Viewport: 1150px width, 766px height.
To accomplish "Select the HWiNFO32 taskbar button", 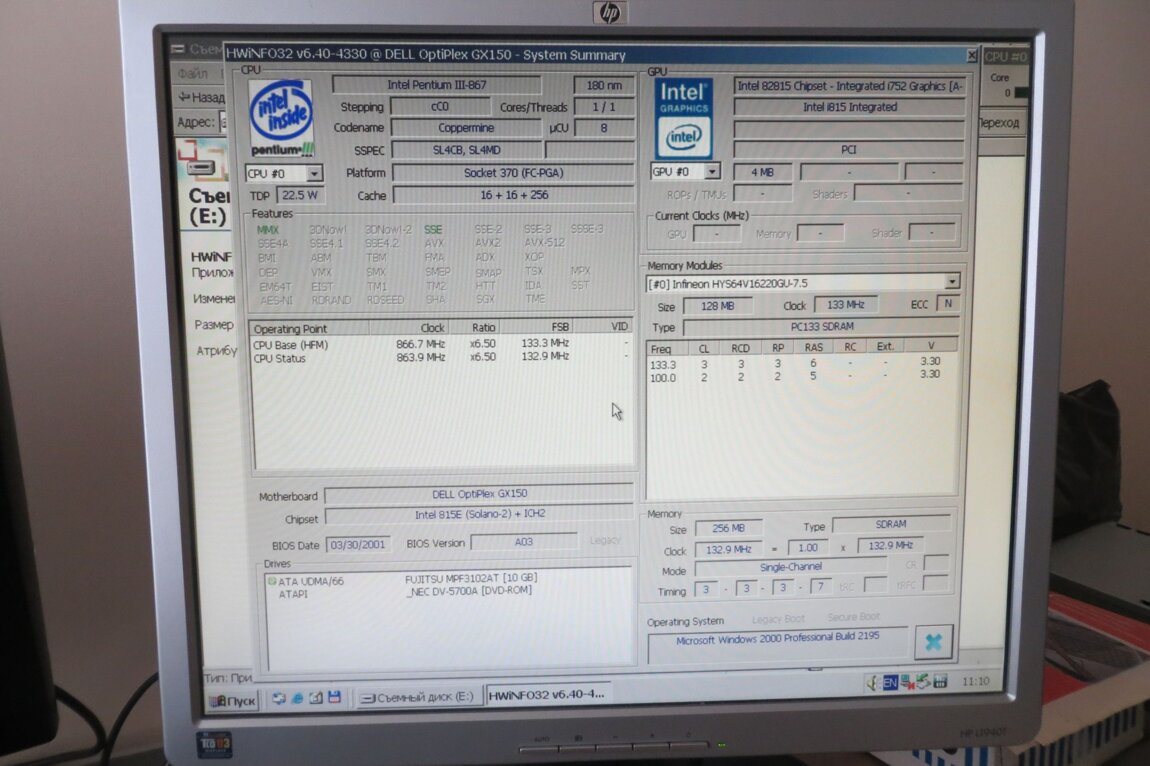I will pos(545,695).
